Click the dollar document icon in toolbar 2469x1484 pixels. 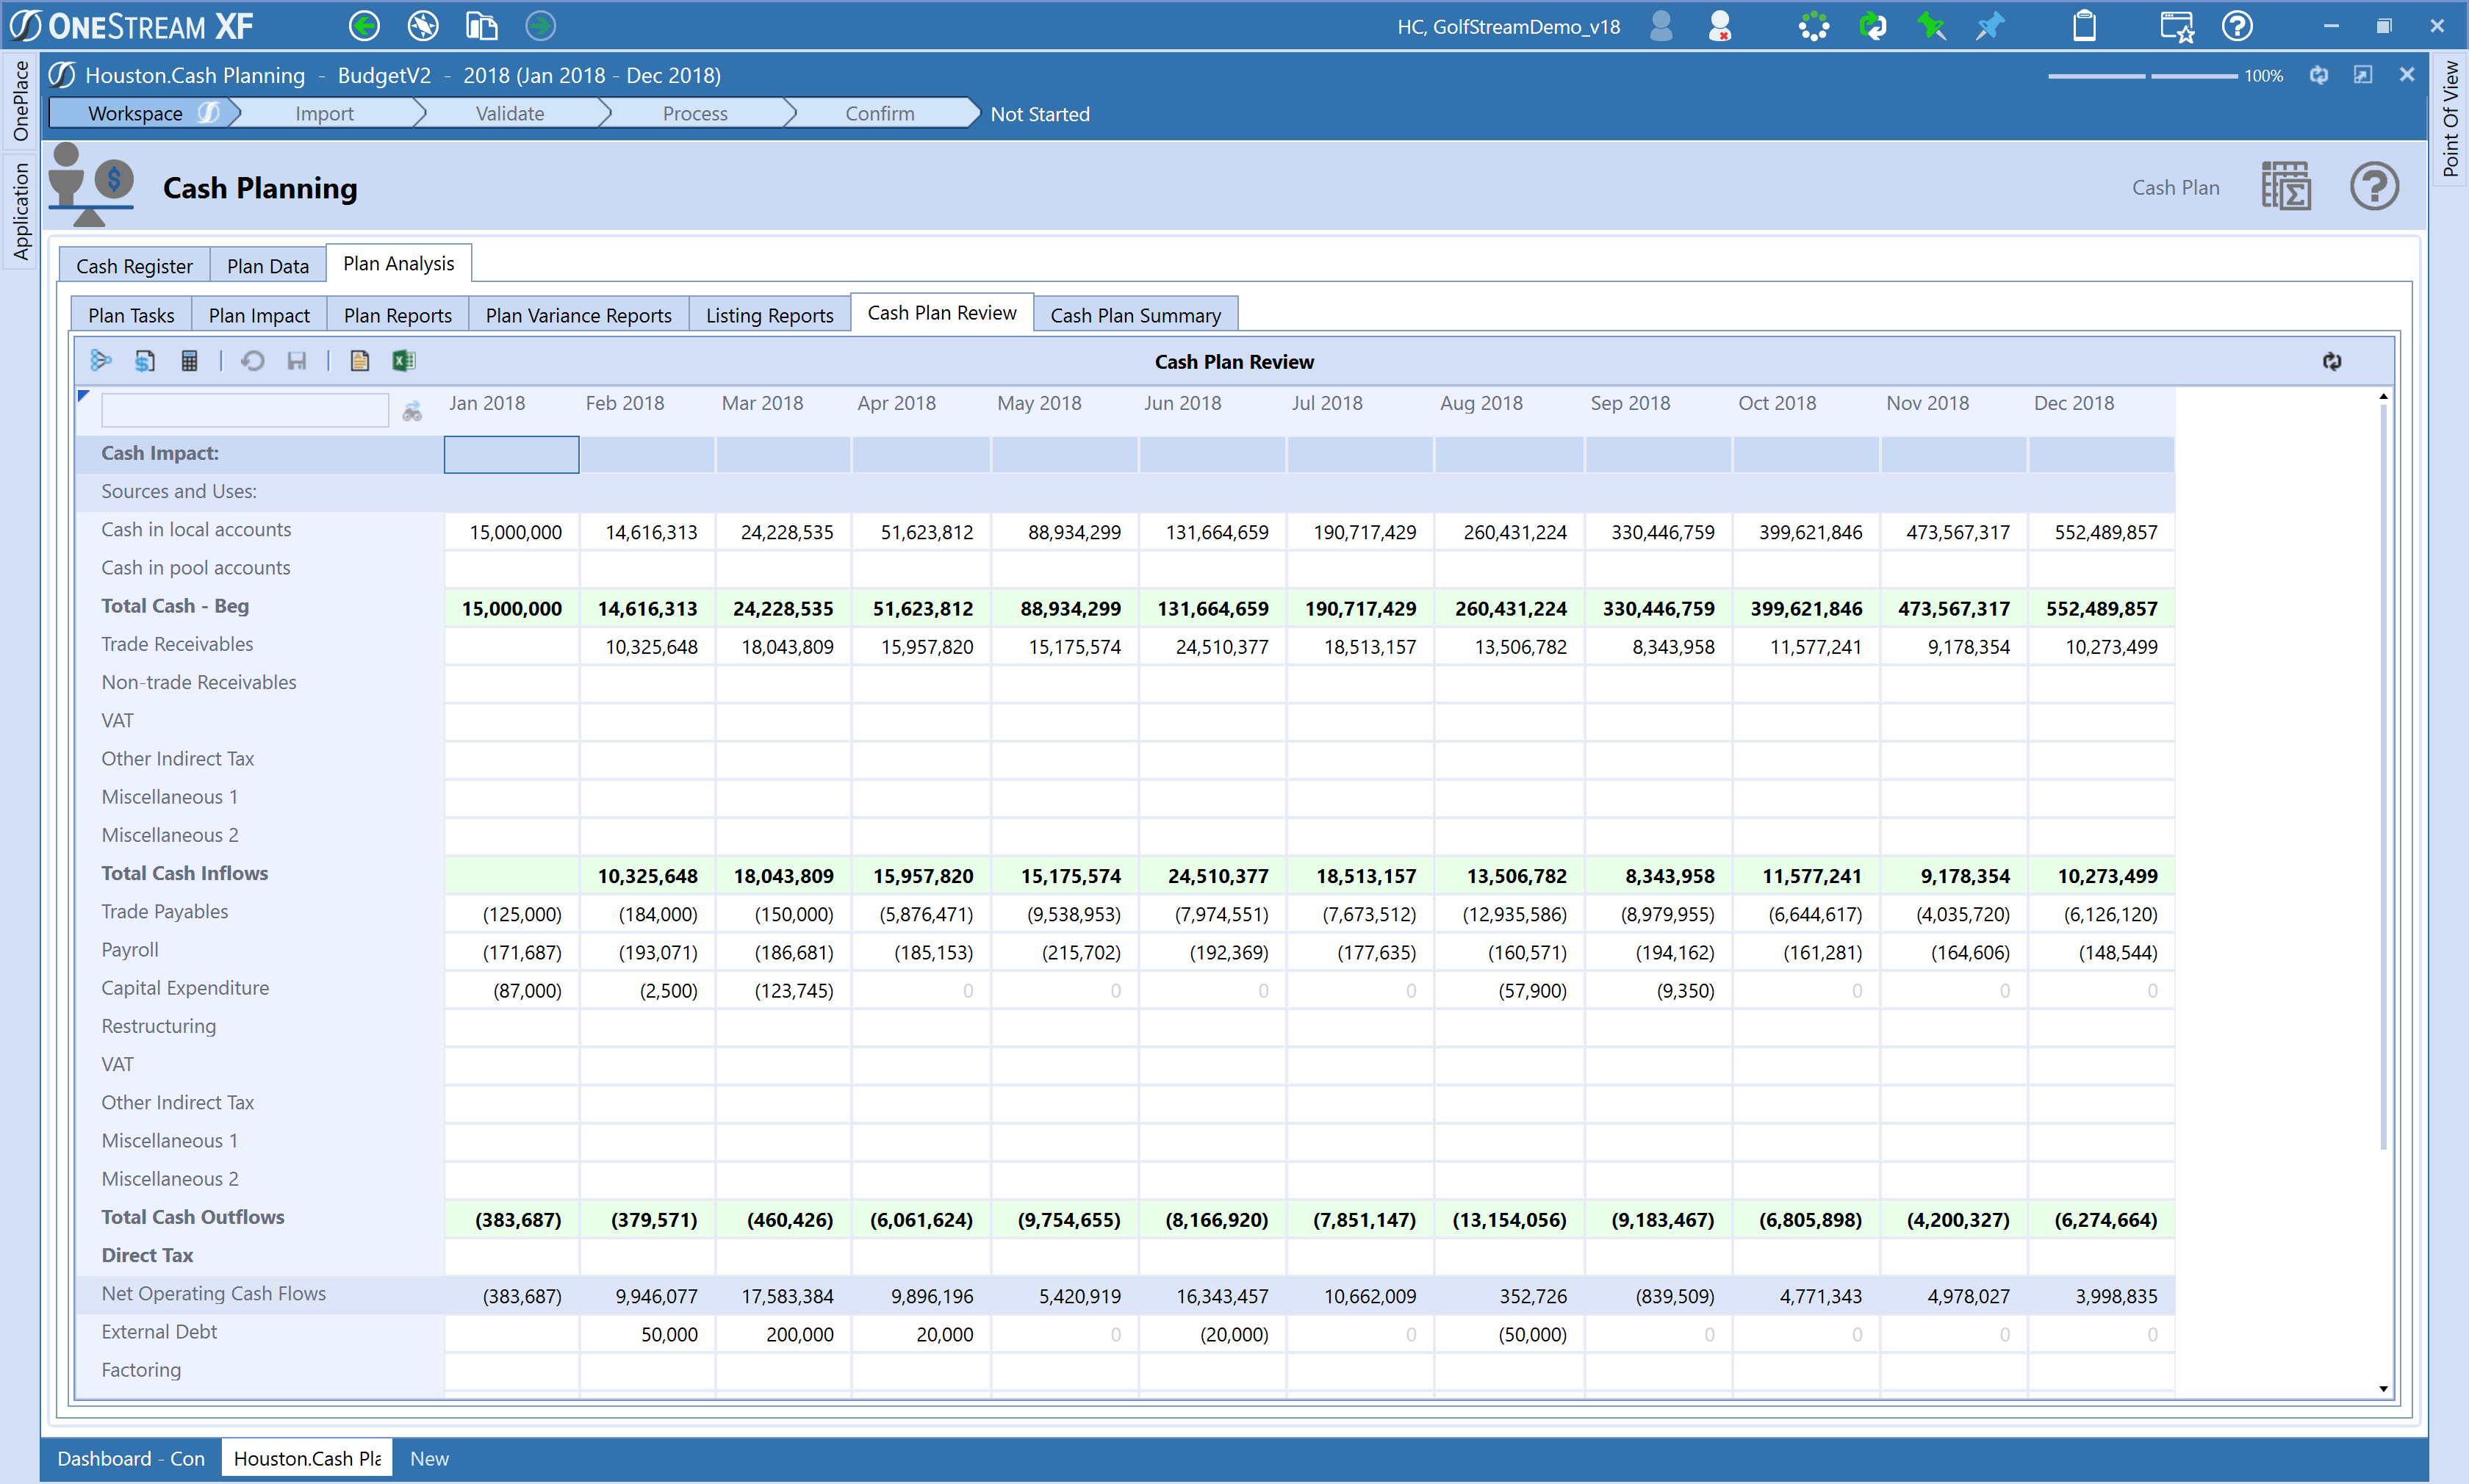click(x=145, y=361)
